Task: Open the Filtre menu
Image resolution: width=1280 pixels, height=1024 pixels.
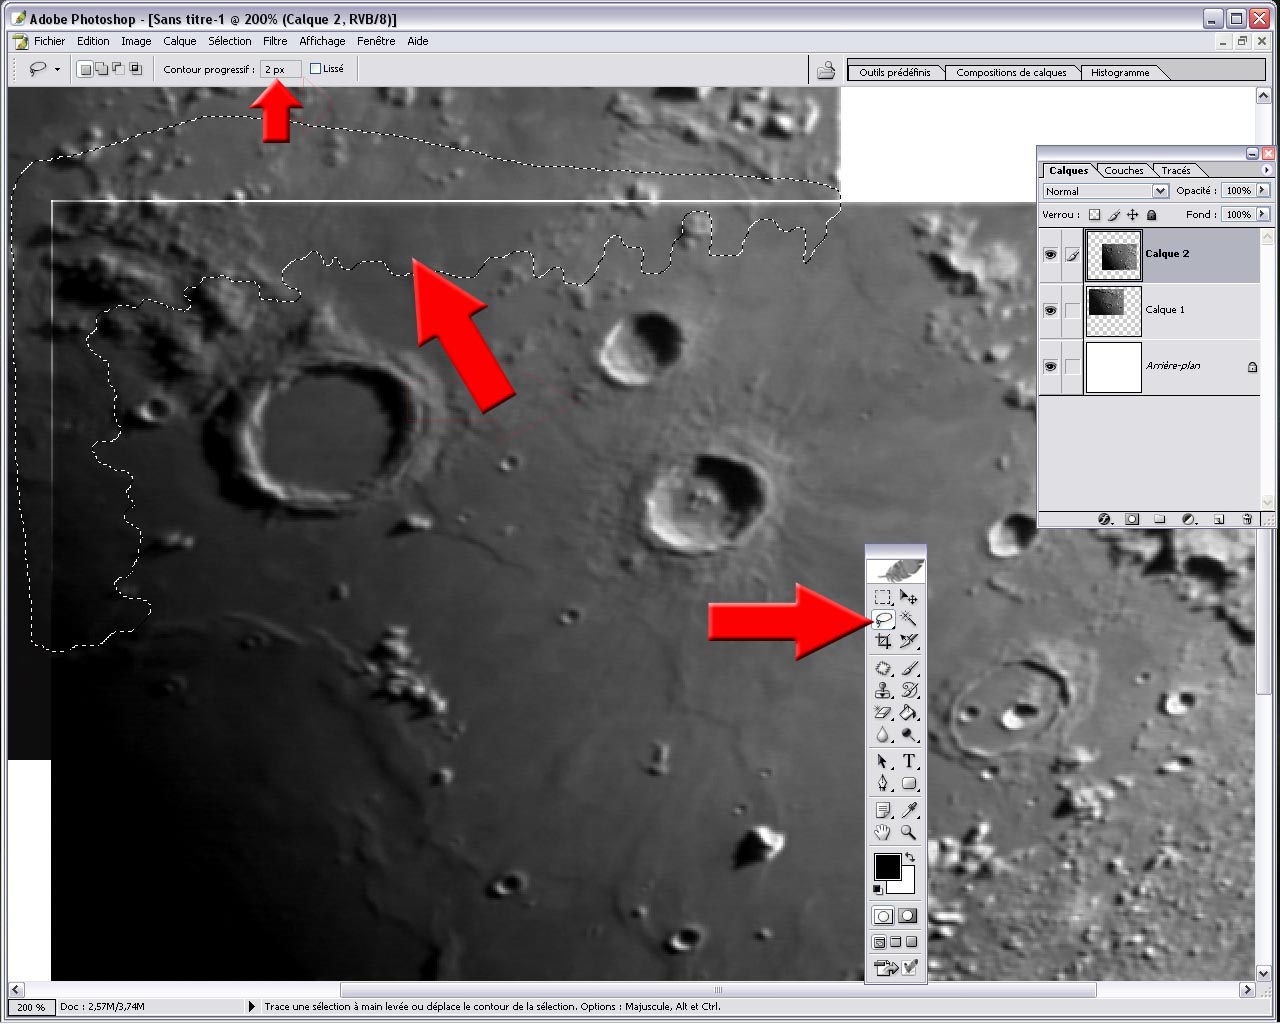Action: (275, 41)
